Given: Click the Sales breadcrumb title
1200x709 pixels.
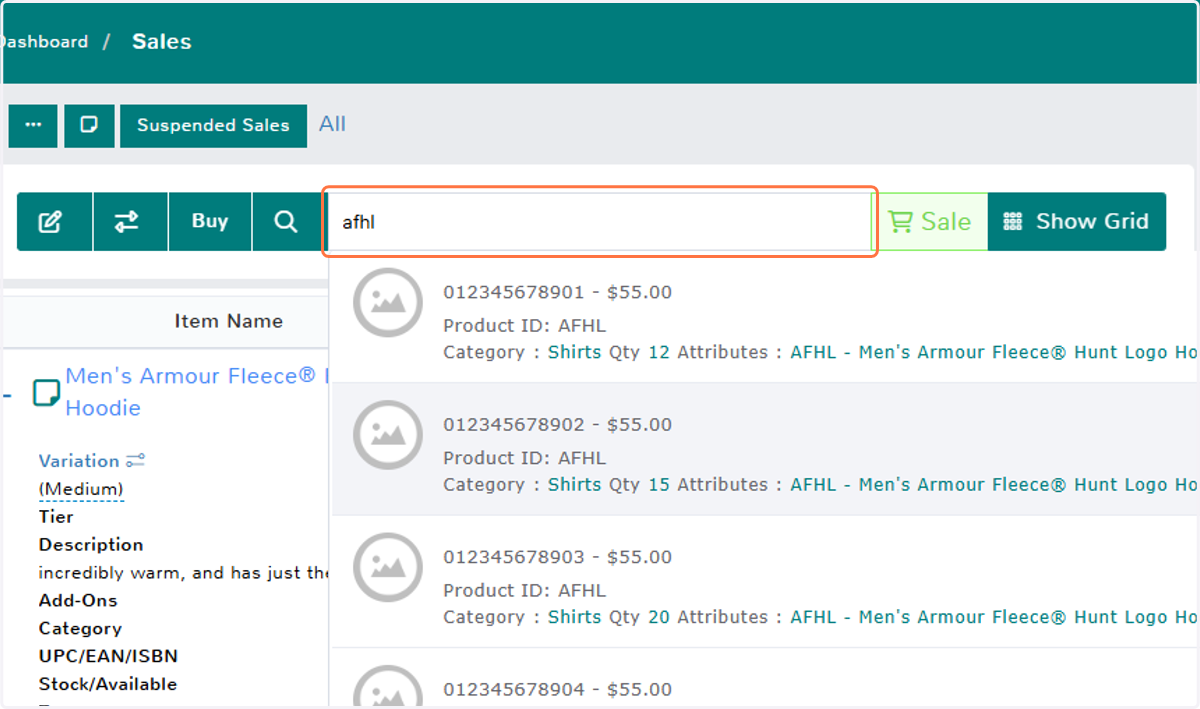Looking at the screenshot, I should click(162, 42).
